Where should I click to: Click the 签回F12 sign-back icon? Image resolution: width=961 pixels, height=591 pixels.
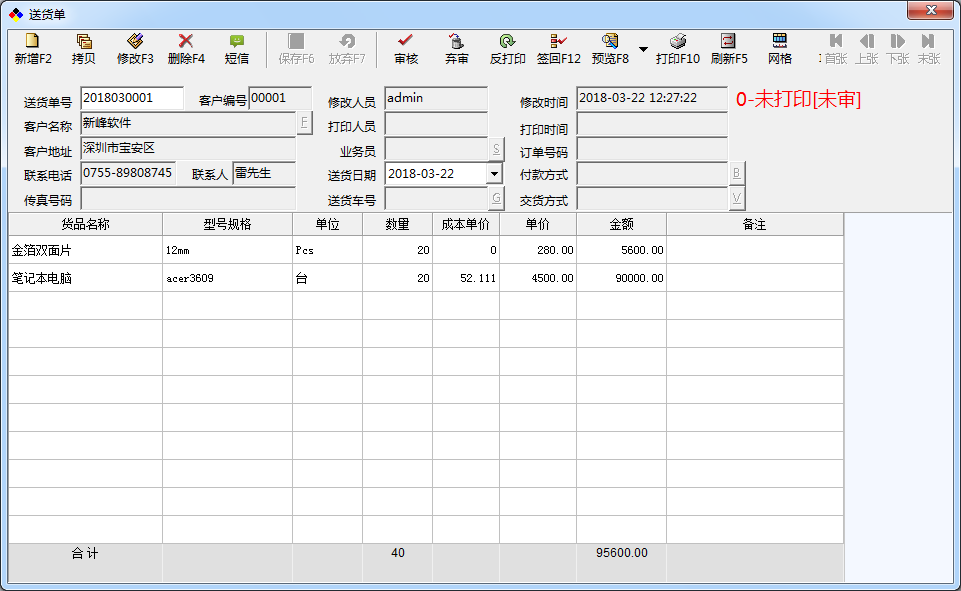point(558,41)
